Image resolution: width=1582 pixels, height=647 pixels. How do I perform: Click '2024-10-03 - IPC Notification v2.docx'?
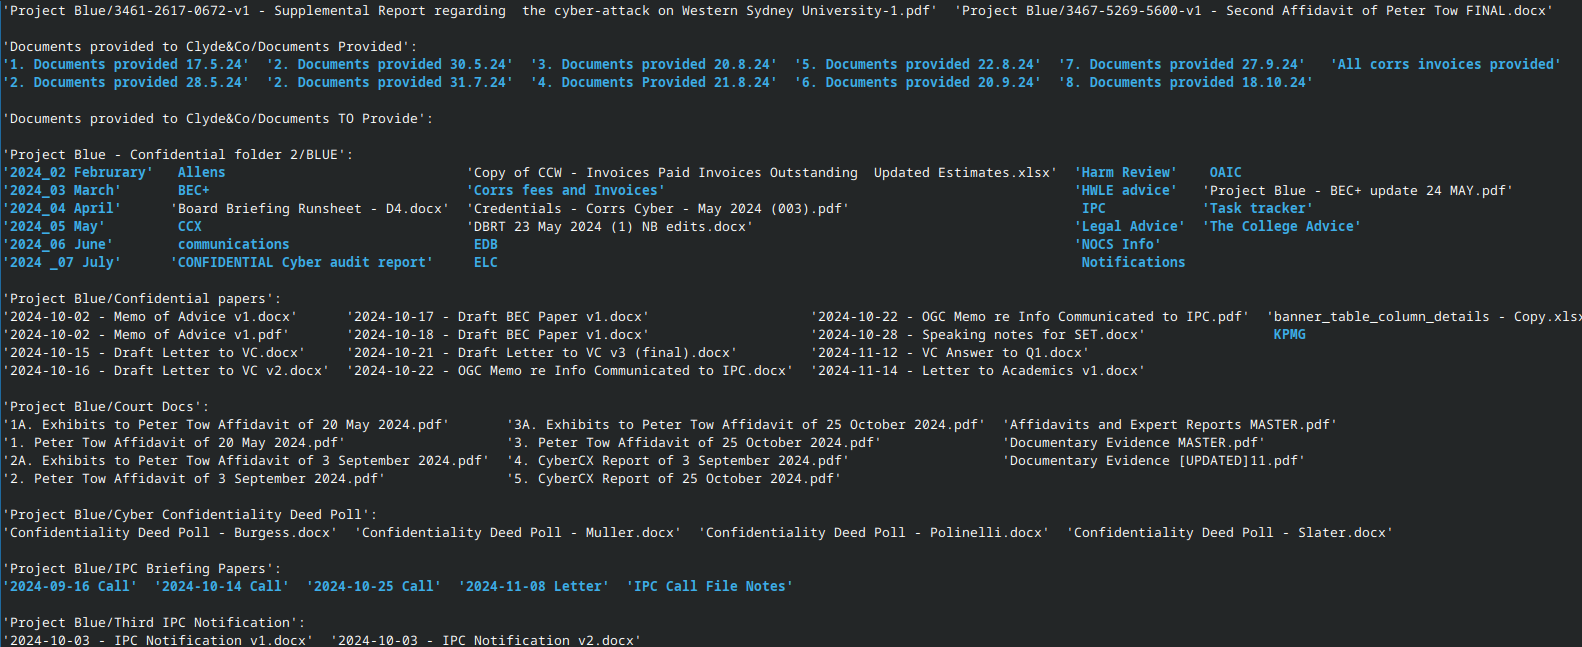click(486, 640)
